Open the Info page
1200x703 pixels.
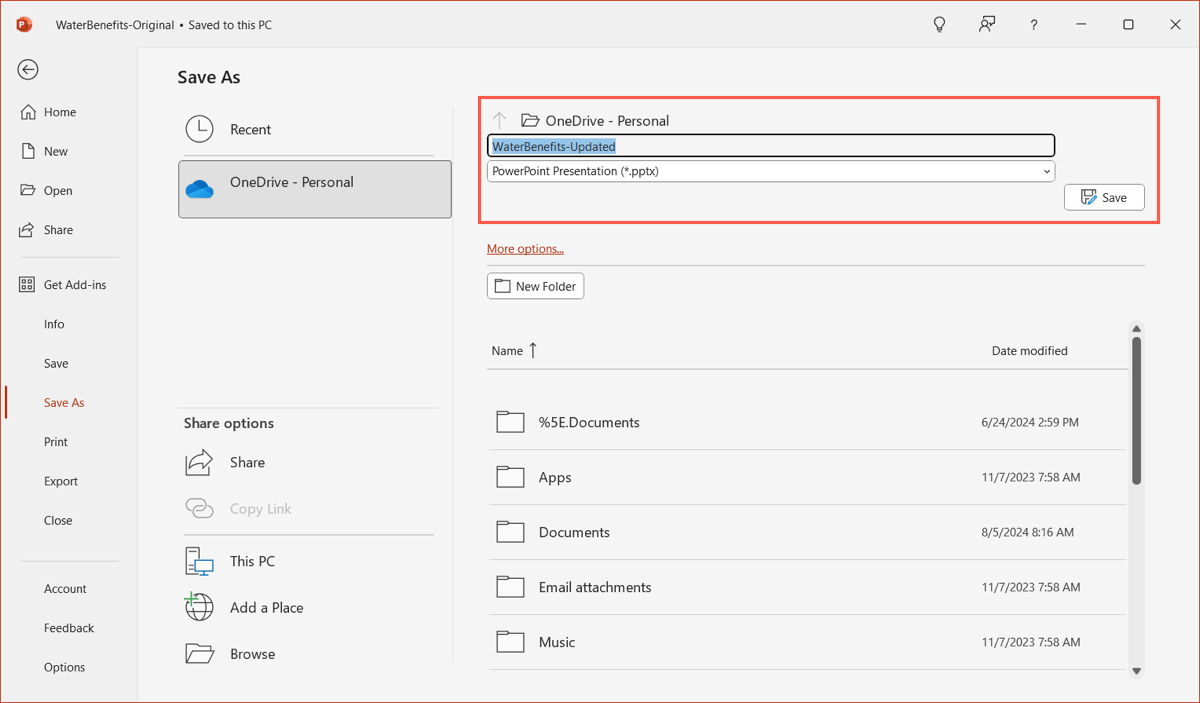click(x=54, y=324)
